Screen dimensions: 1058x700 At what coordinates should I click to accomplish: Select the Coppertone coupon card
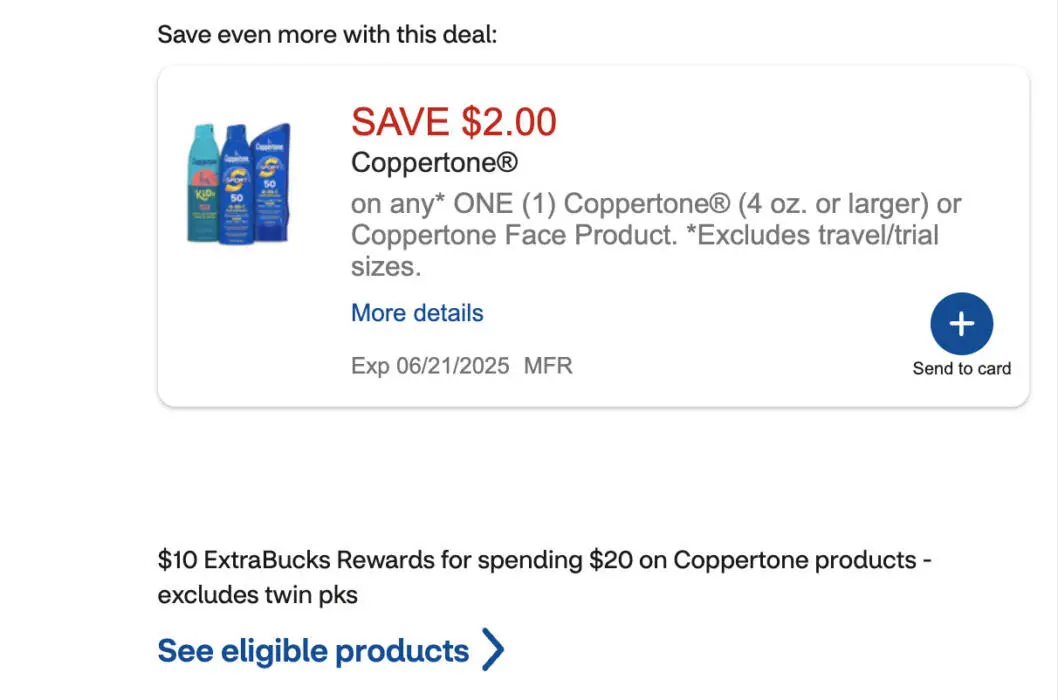click(x=592, y=235)
